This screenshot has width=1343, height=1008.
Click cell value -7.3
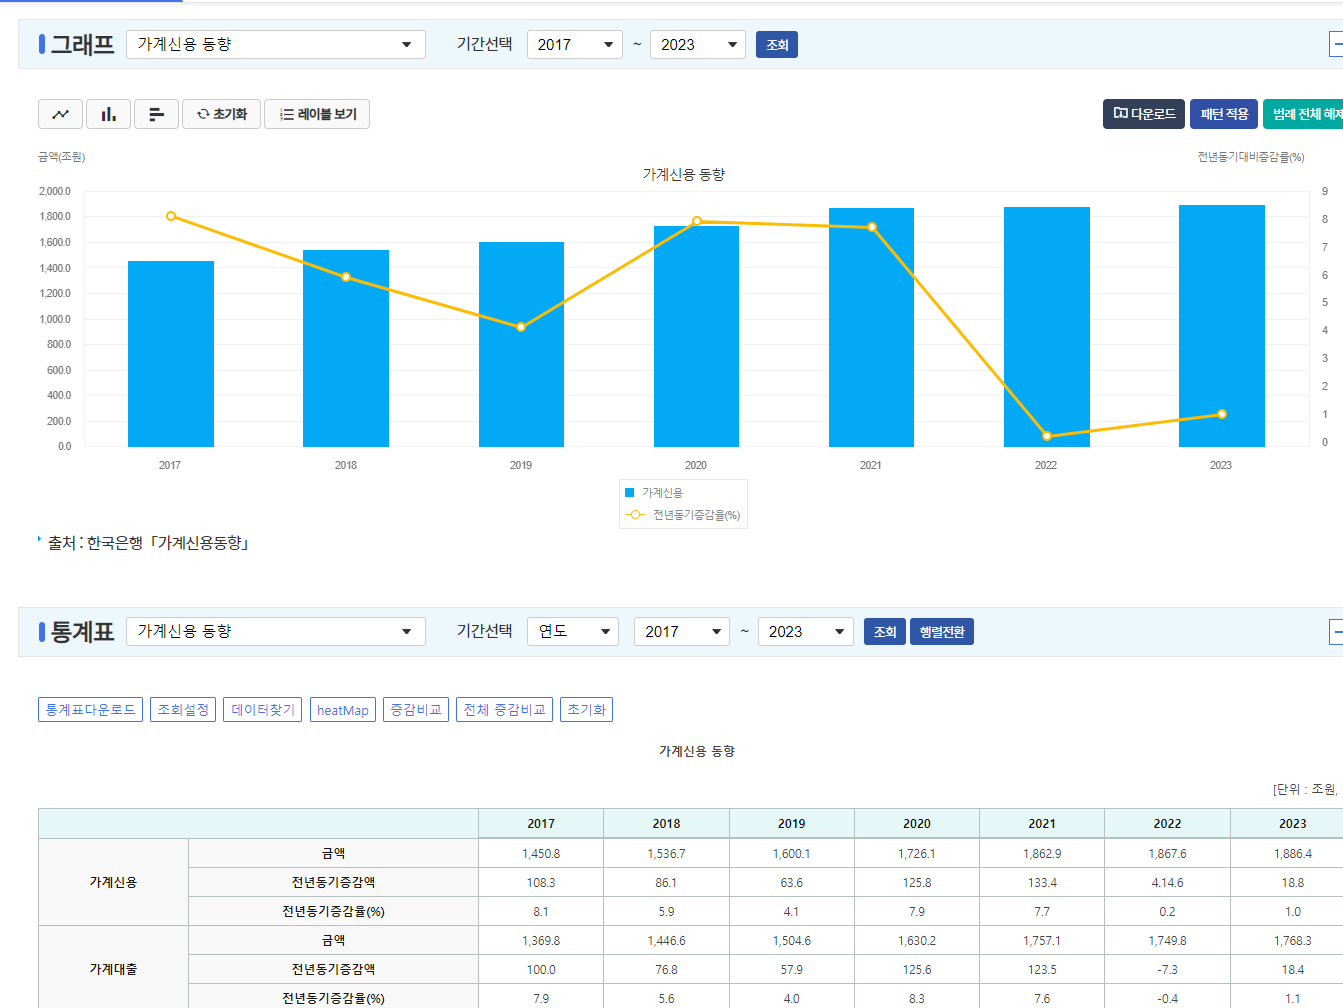1167,970
